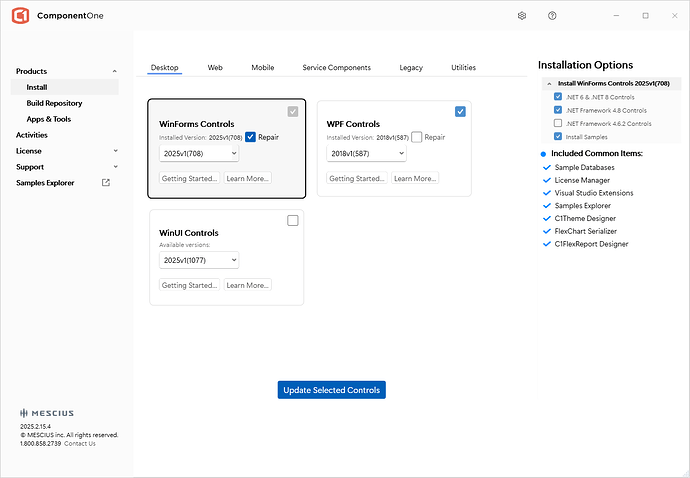Open settings via the gear icon
Screen dimensions: 690x478
[x=522, y=16]
